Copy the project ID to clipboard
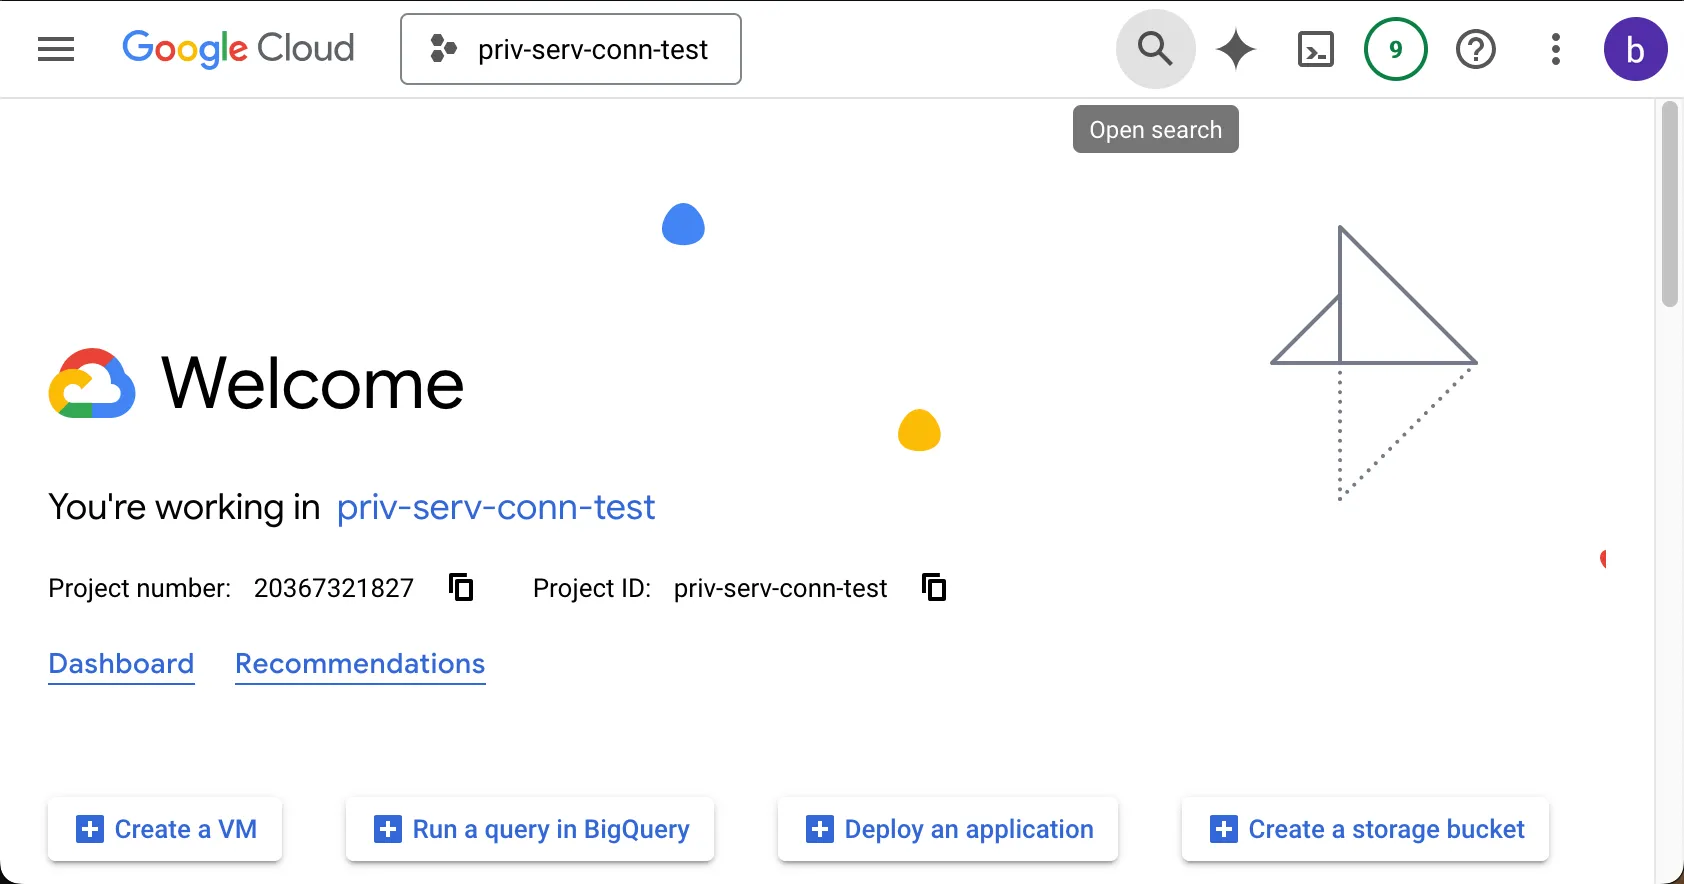This screenshot has width=1684, height=884. [x=934, y=588]
